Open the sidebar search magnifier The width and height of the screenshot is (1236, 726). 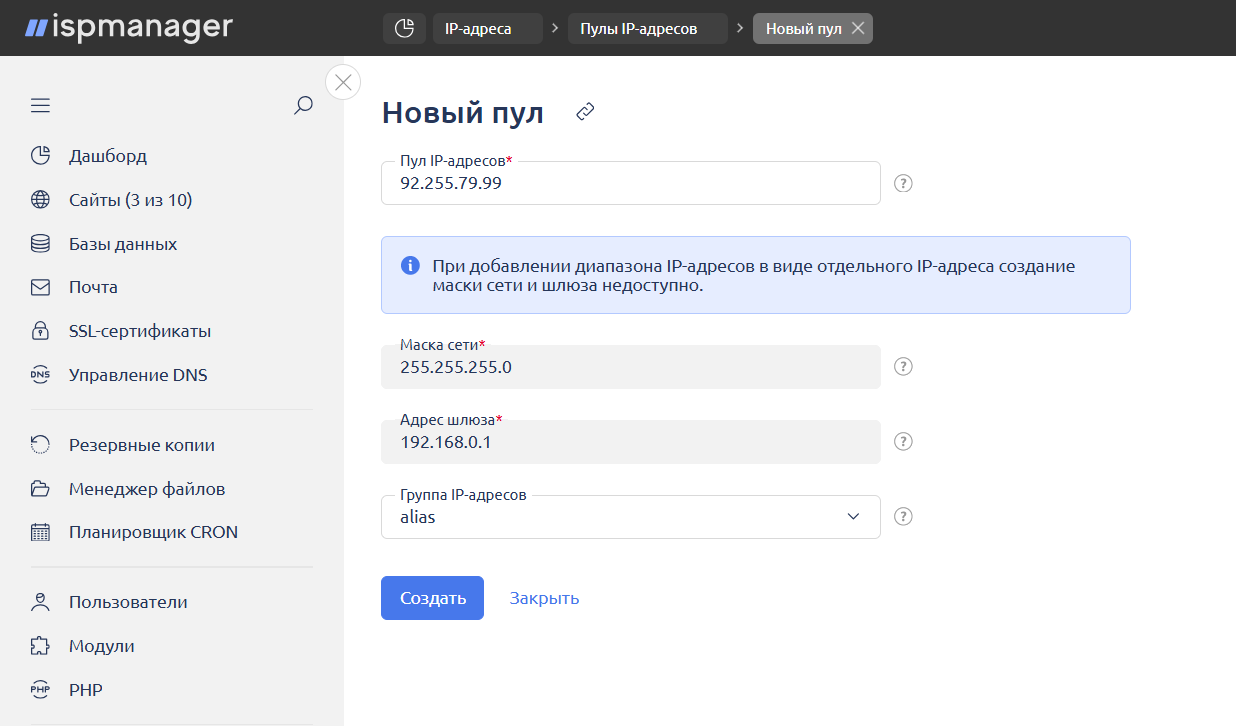pyautogui.click(x=303, y=106)
